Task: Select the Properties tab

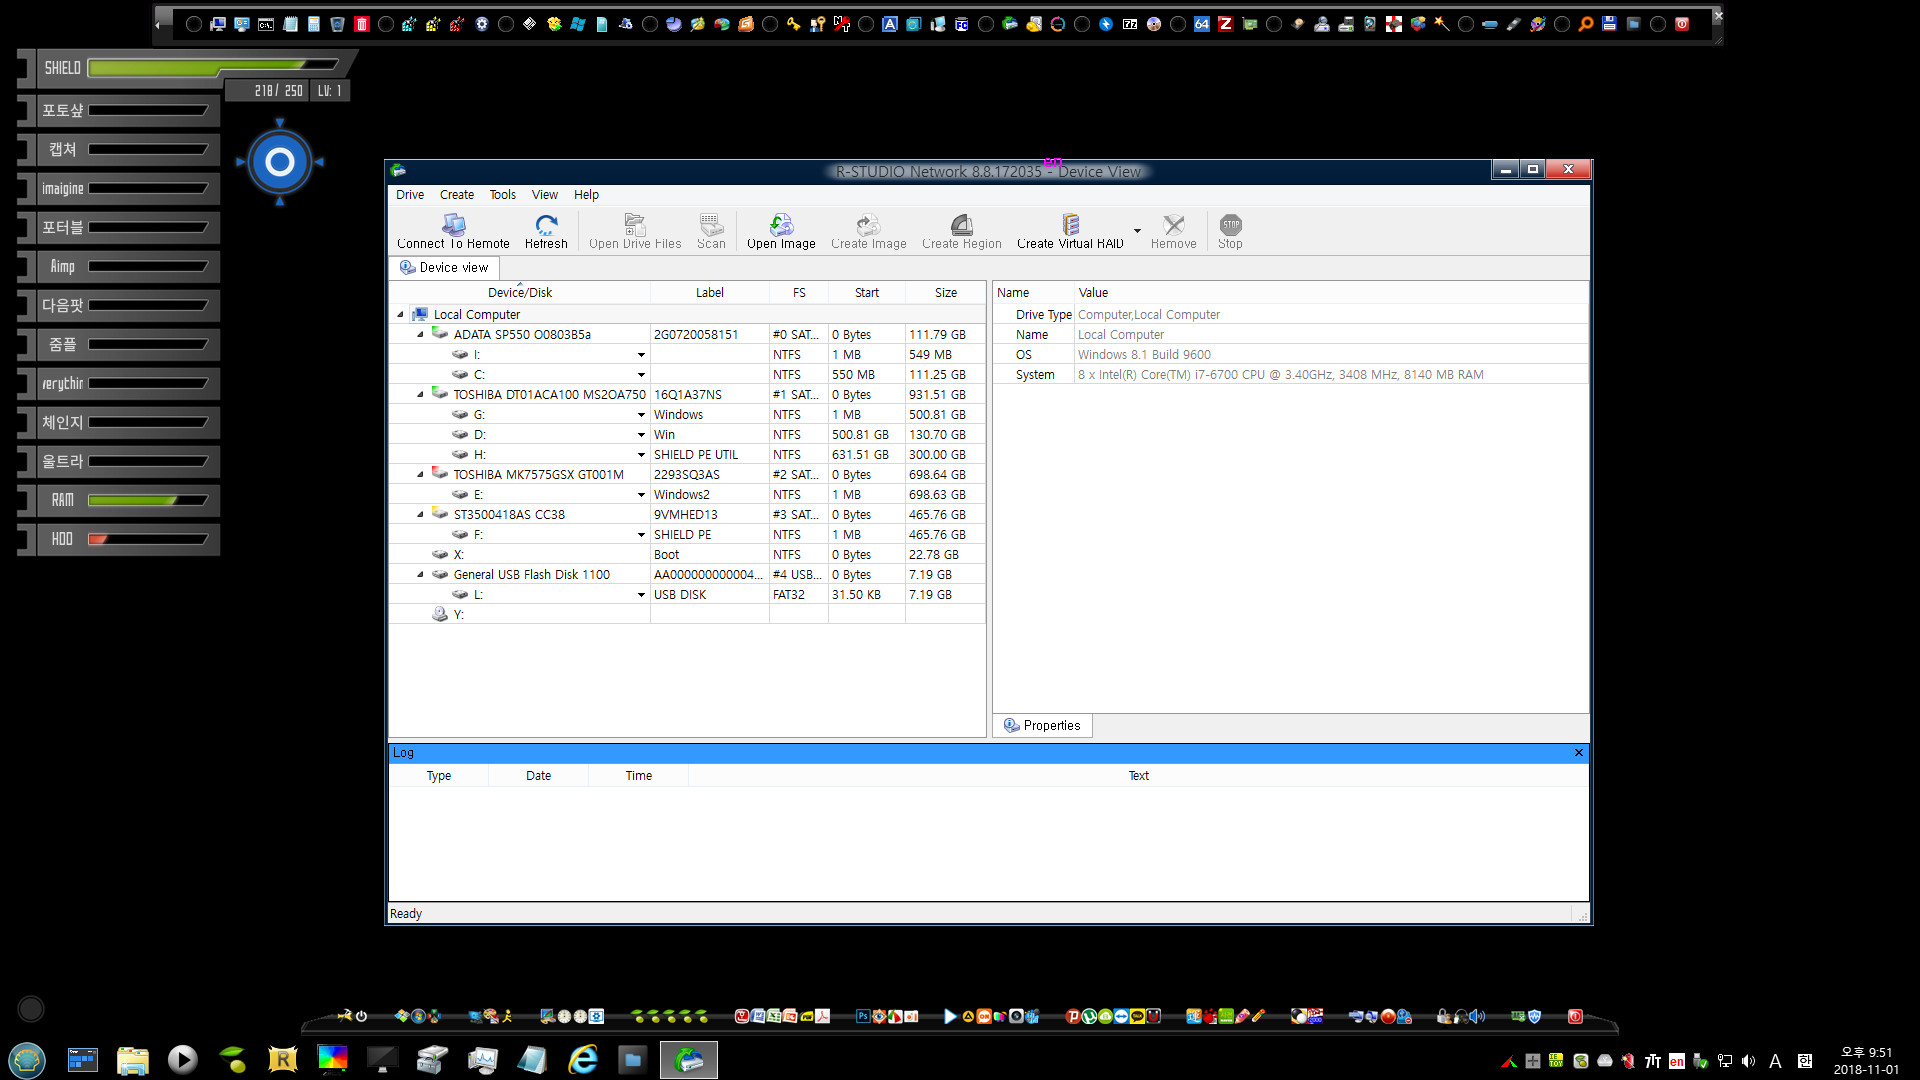Action: point(1042,726)
